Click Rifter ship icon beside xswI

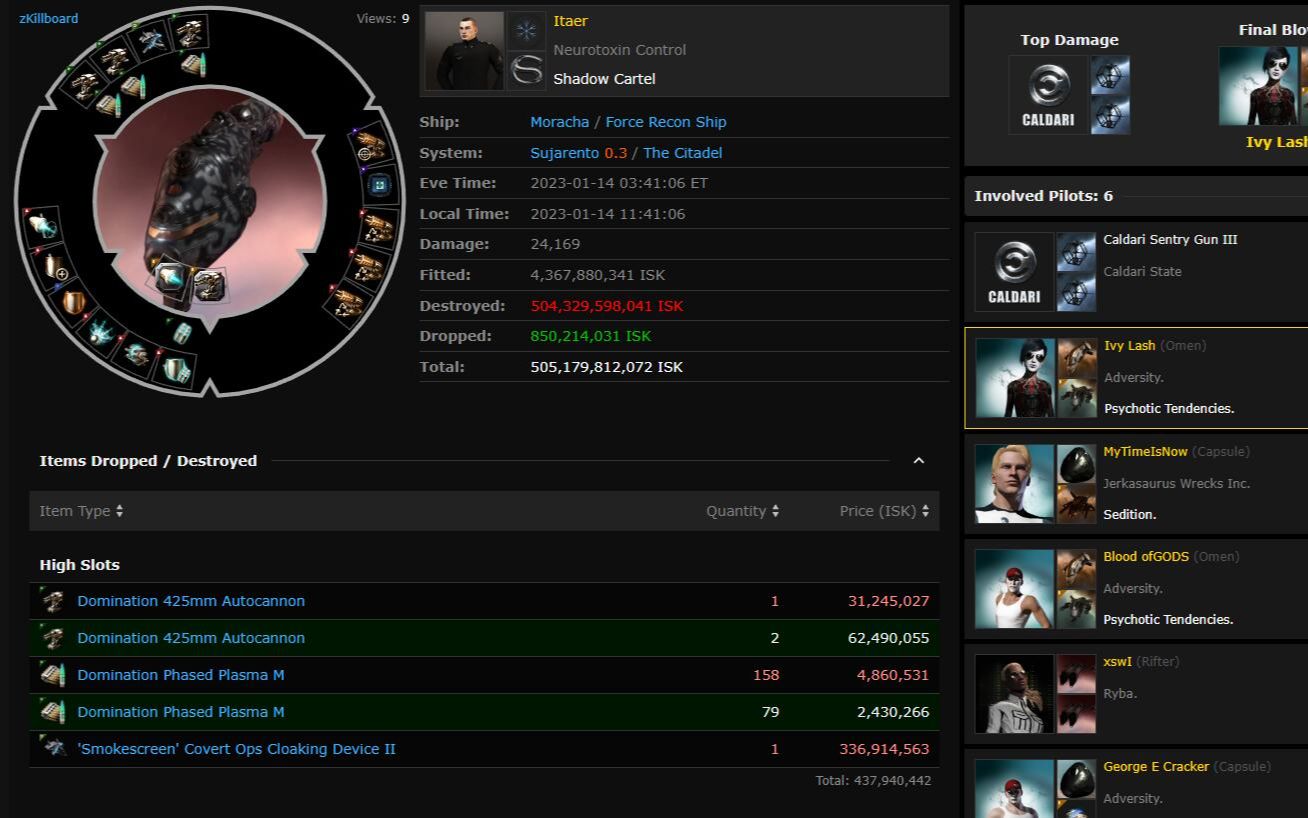pos(1077,674)
